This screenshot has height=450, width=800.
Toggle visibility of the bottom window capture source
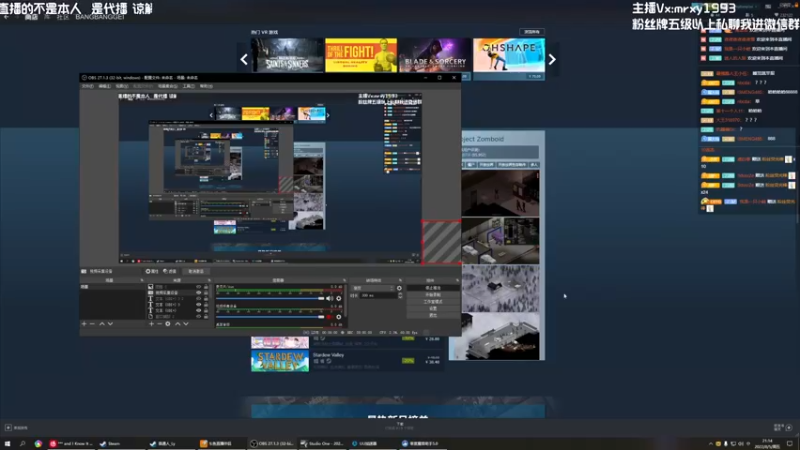click(198, 316)
